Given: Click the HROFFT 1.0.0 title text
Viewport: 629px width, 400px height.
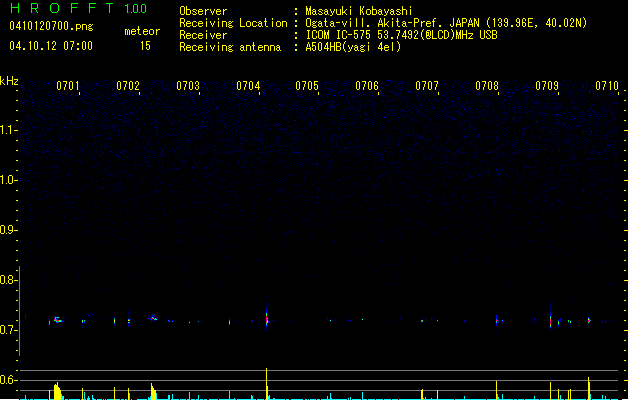Looking at the screenshot, I should pos(79,8).
